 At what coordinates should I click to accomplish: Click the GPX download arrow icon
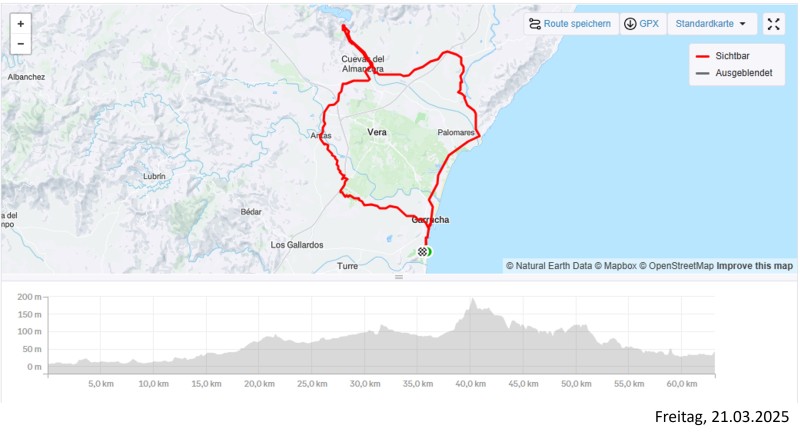tap(630, 24)
